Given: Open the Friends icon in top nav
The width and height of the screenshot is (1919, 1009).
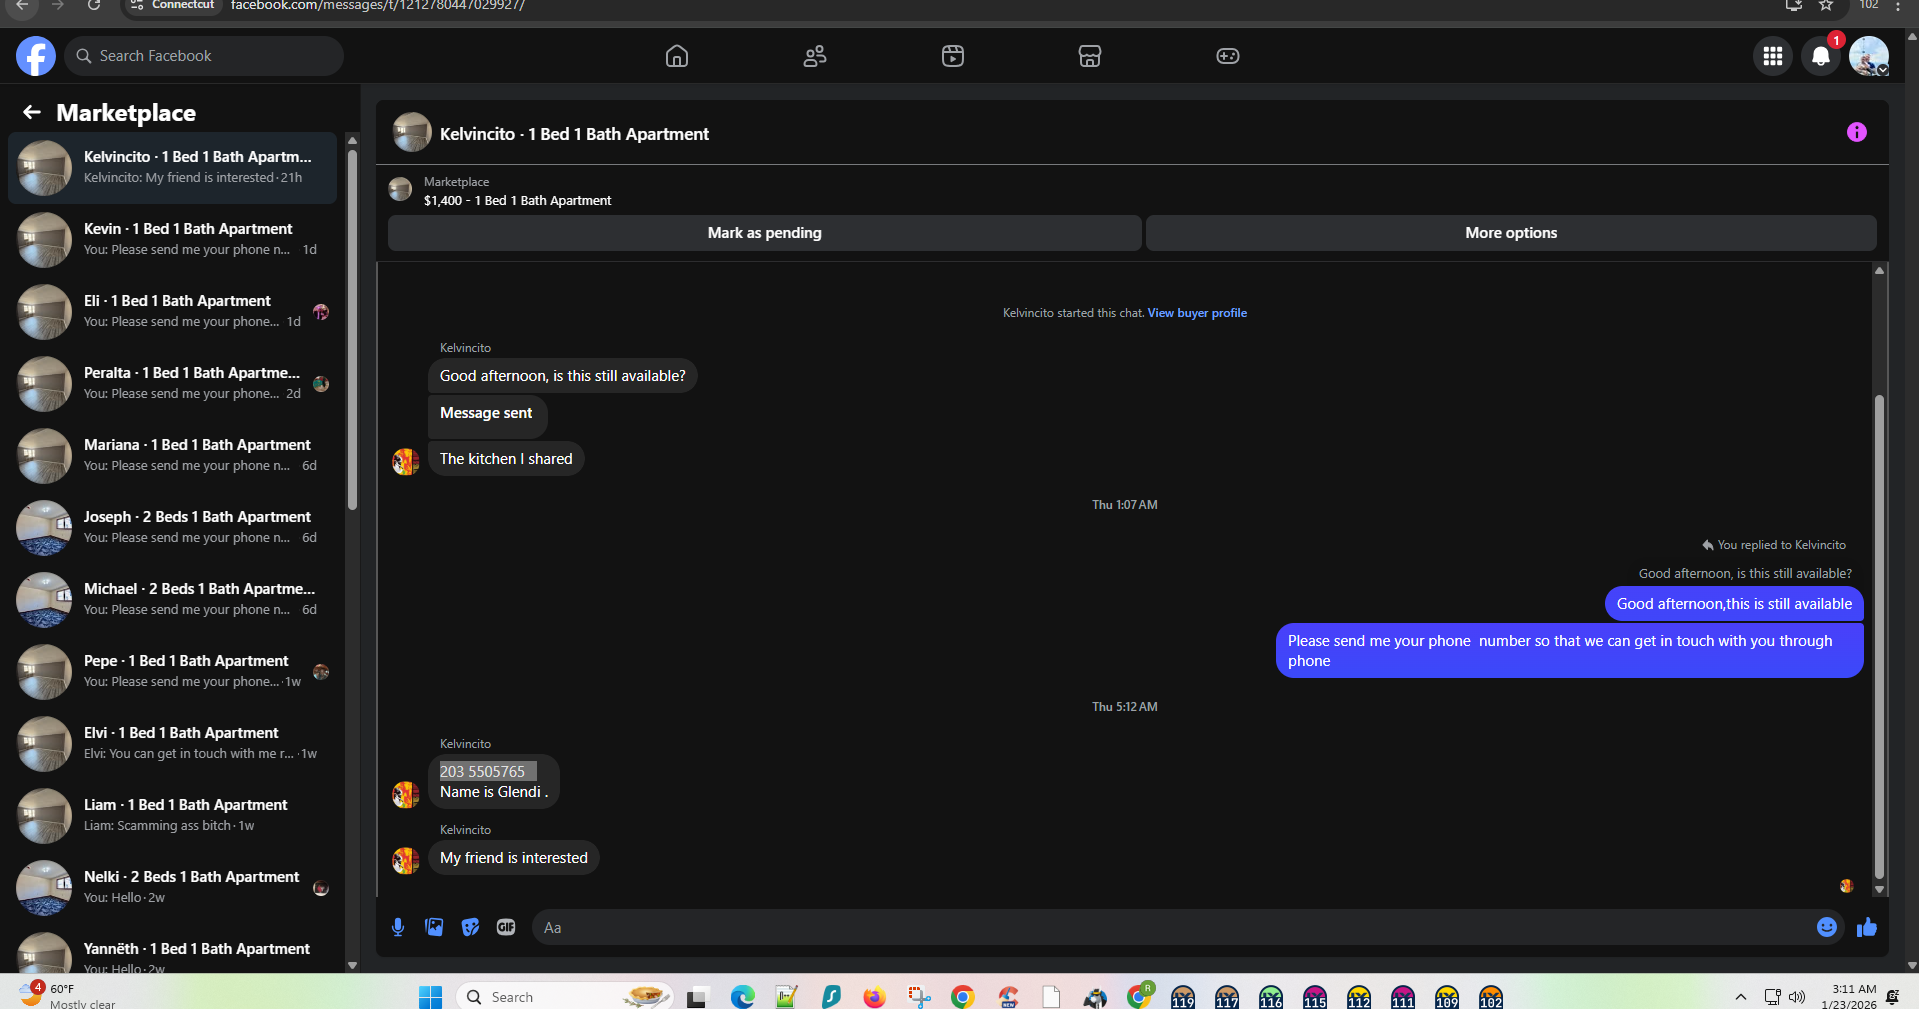Looking at the screenshot, I should [815, 56].
